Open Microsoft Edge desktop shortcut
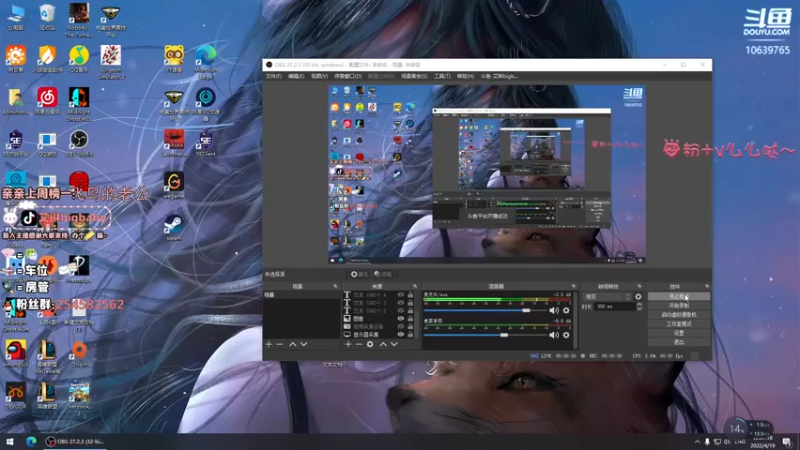 point(206,62)
